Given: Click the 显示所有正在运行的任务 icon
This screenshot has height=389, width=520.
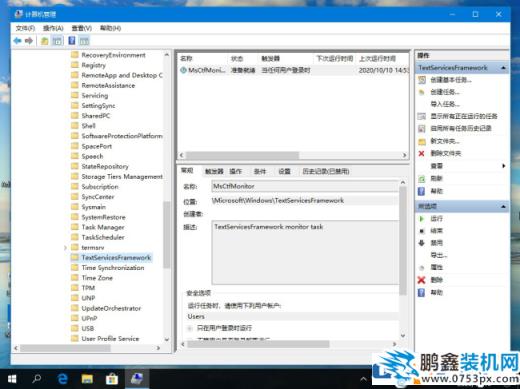Looking at the screenshot, I should [422, 116].
